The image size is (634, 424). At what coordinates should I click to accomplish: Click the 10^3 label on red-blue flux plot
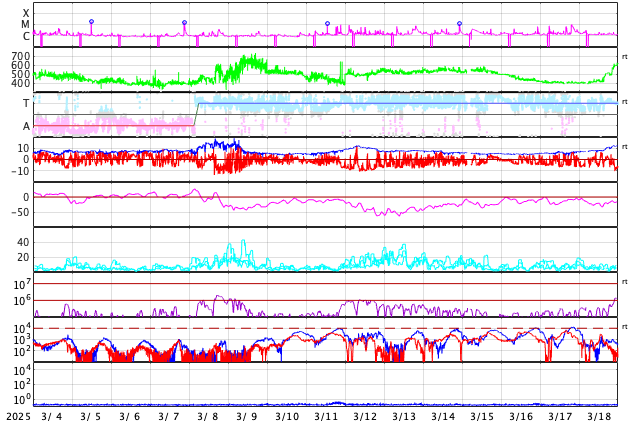22,340
